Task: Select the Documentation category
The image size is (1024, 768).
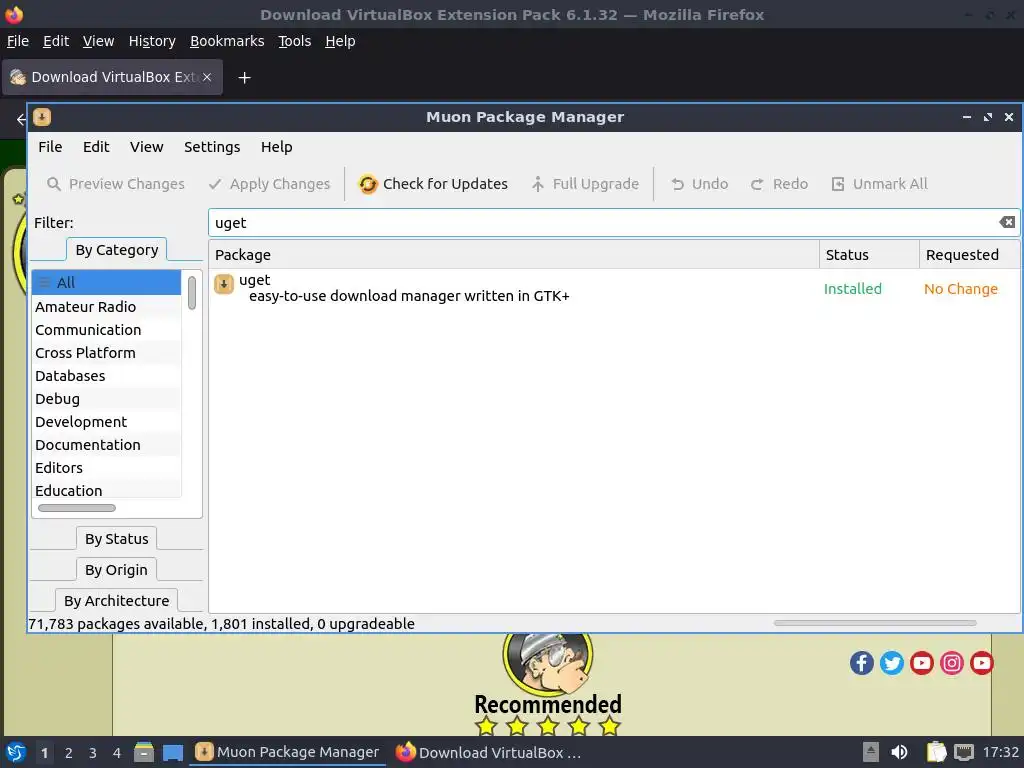Action: (106, 444)
